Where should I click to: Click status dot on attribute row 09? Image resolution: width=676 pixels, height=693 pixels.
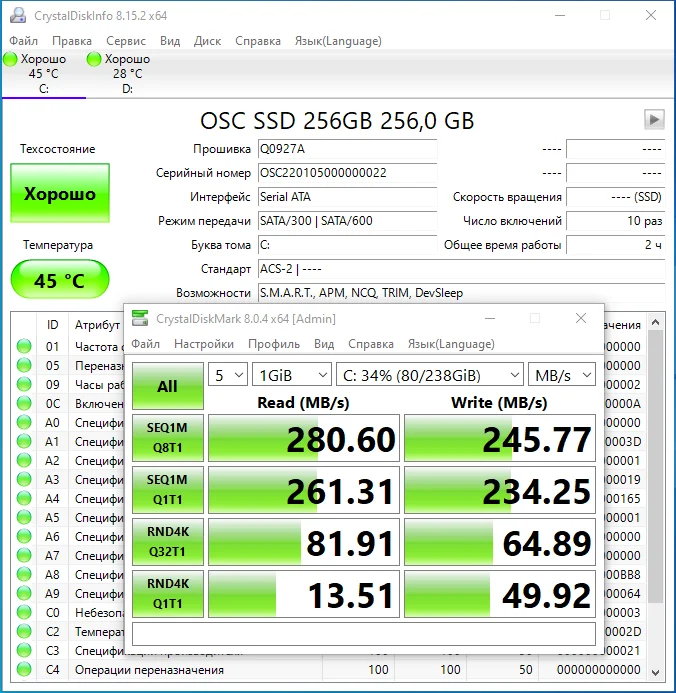pos(24,384)
